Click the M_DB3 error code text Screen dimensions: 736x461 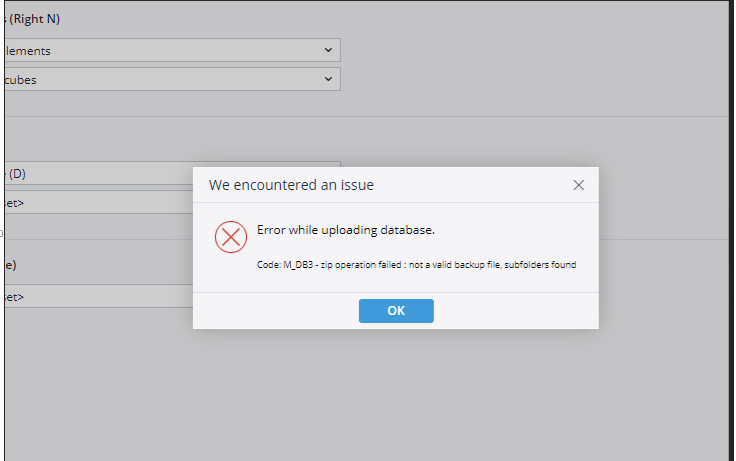click(x=298, y=265)
